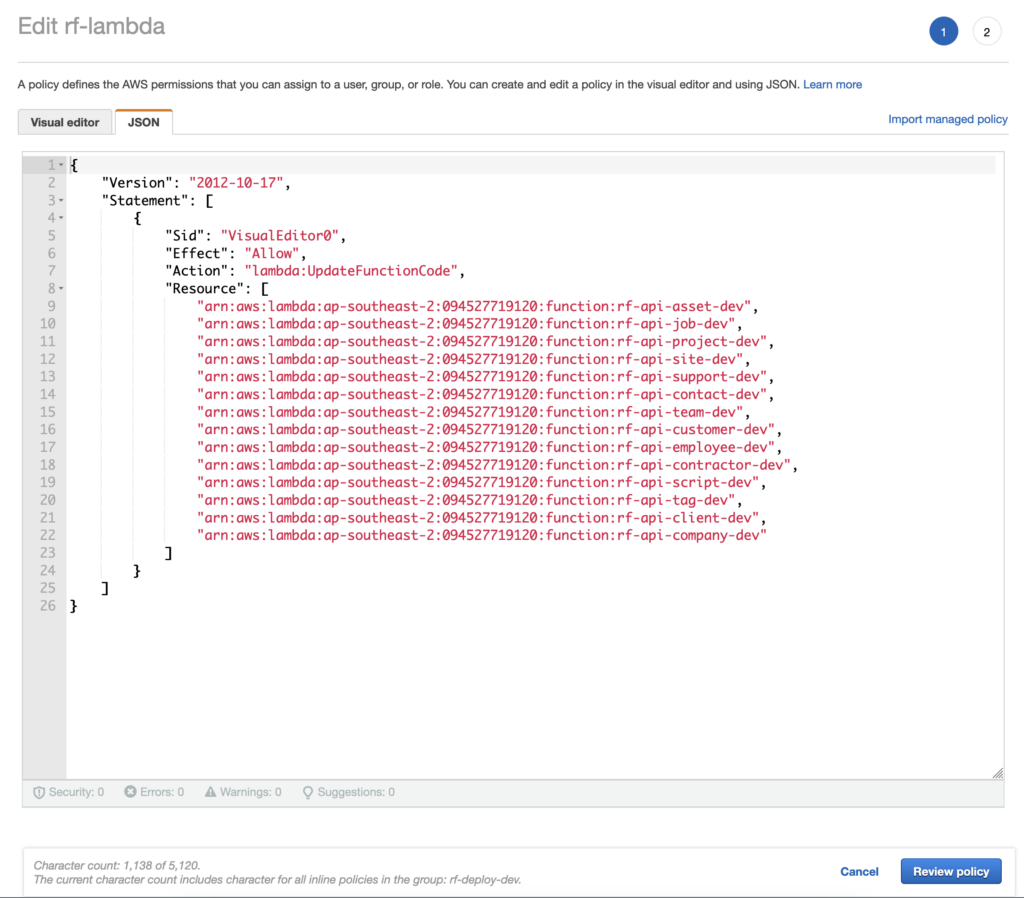Go to step 1 indicator
The height and width of the screenshot is (898, 1024).
943,31
